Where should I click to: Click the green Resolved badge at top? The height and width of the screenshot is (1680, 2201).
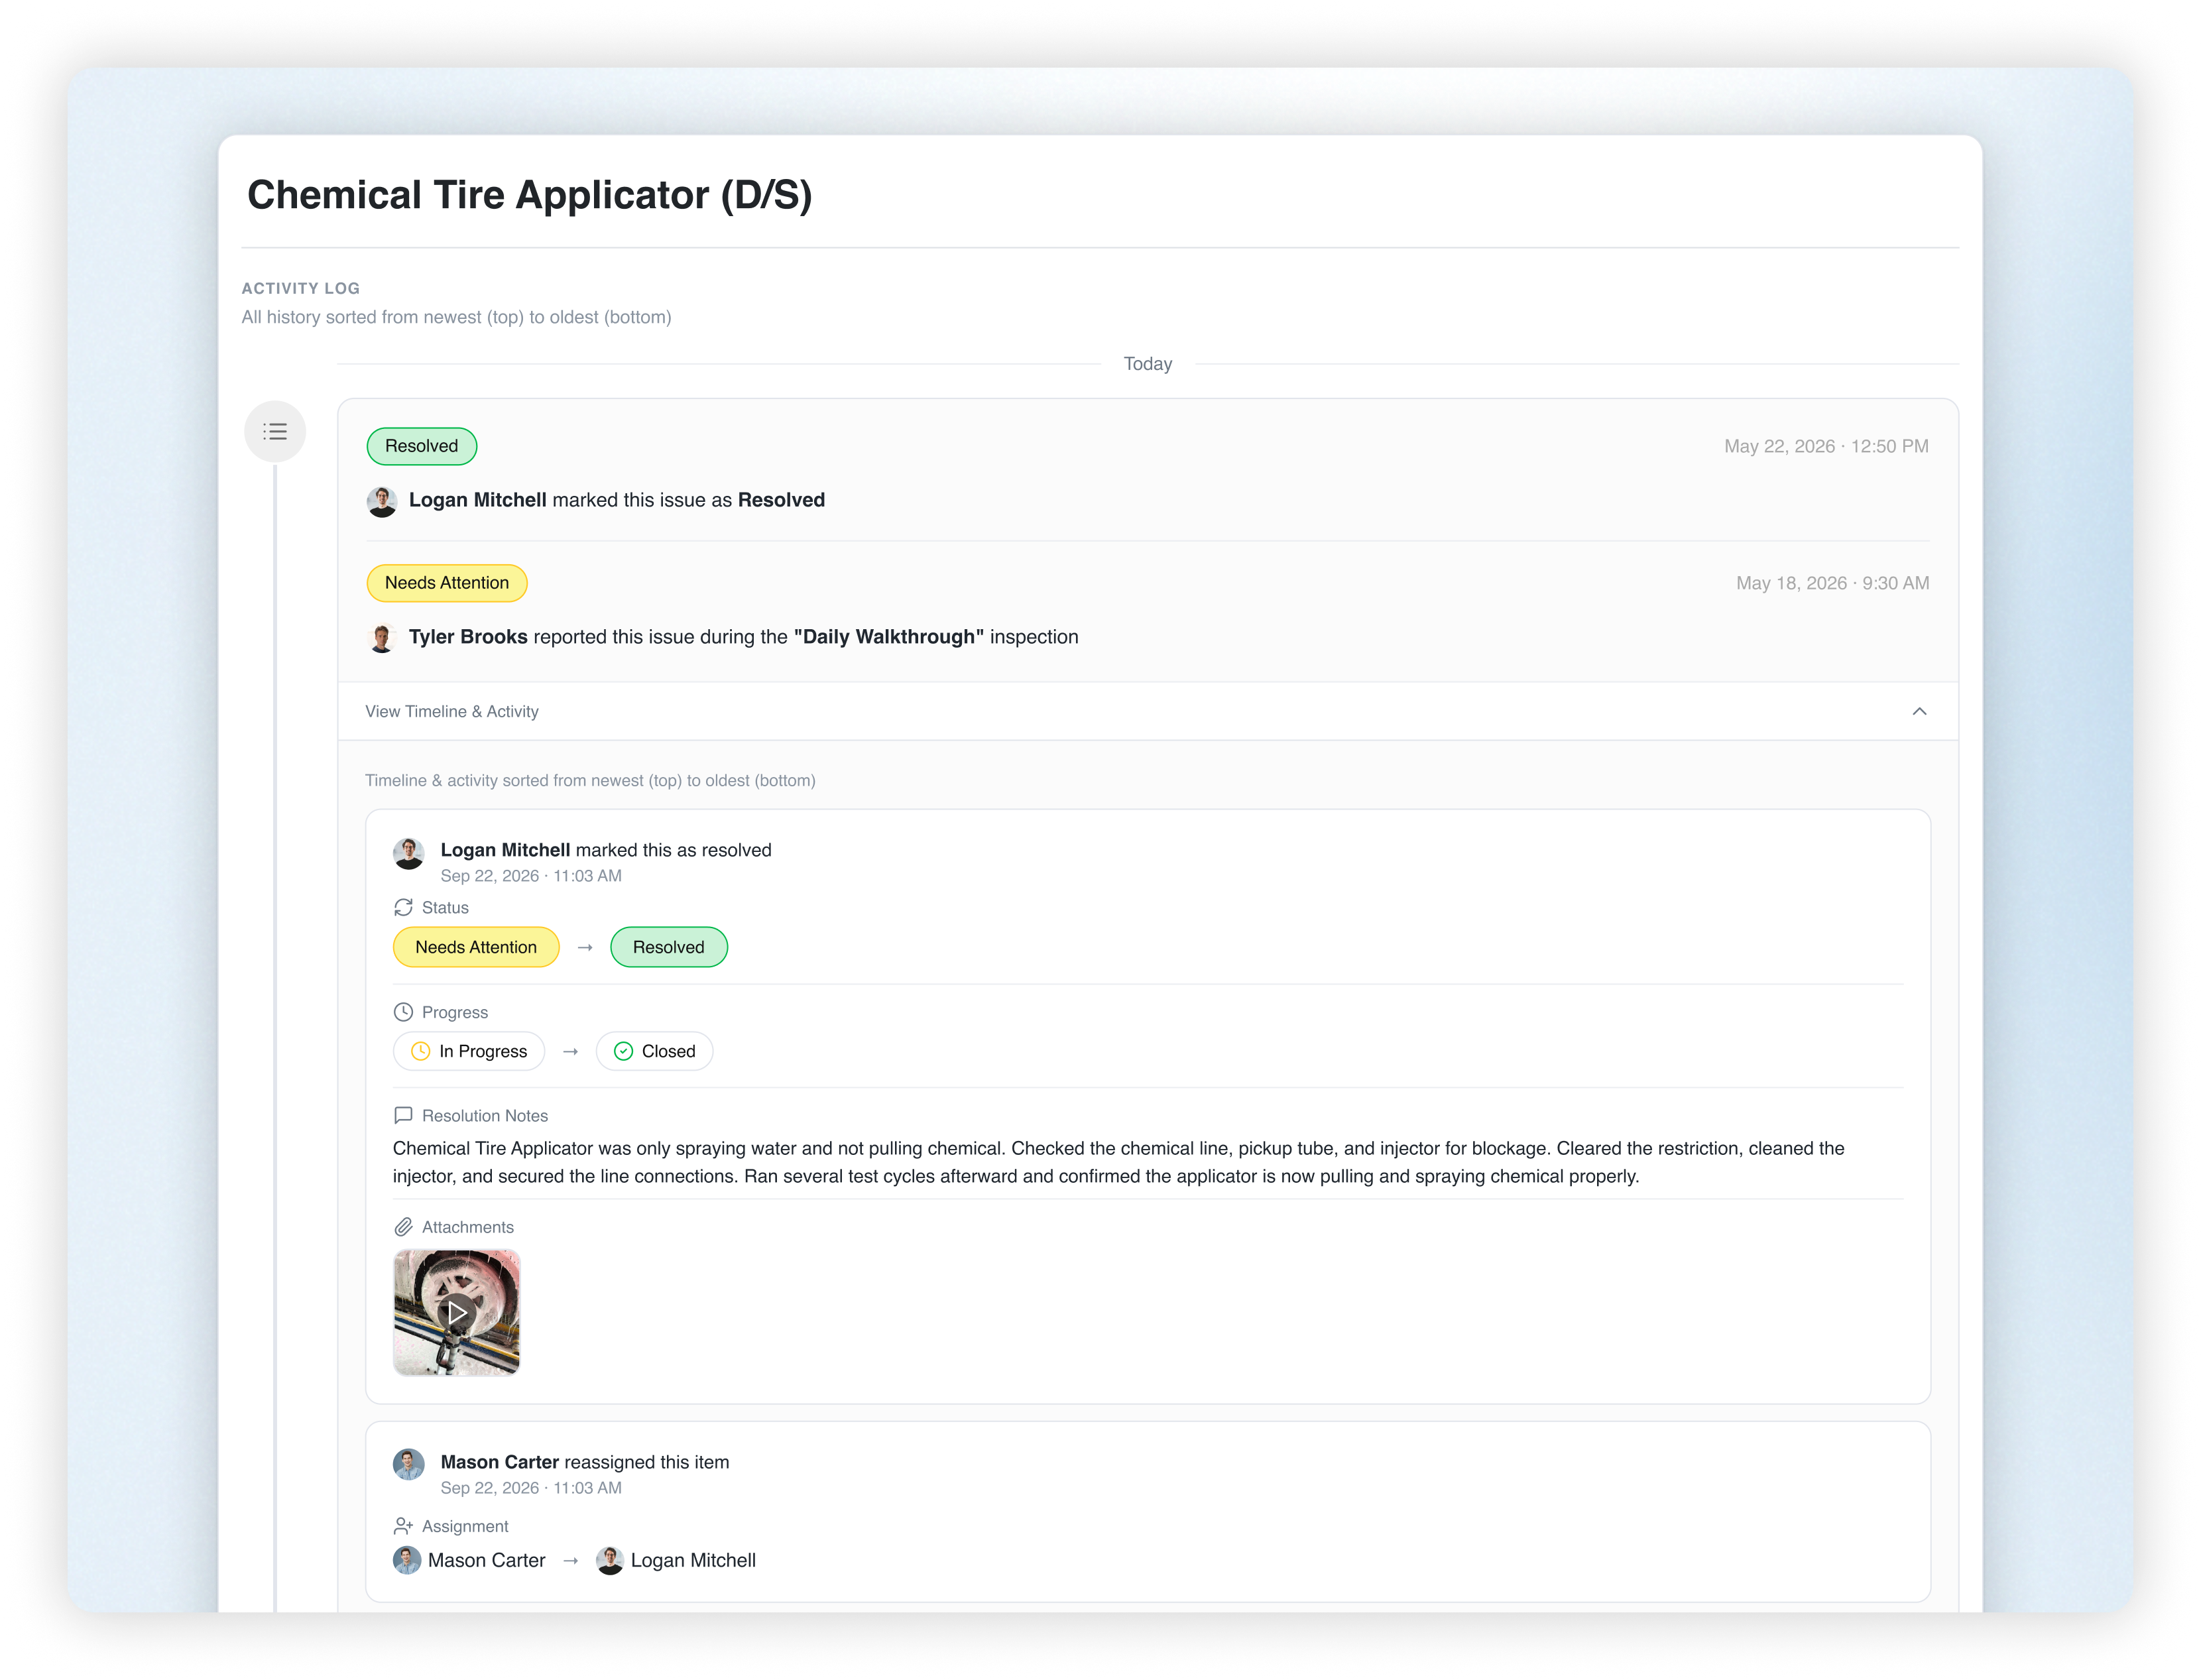421,446
